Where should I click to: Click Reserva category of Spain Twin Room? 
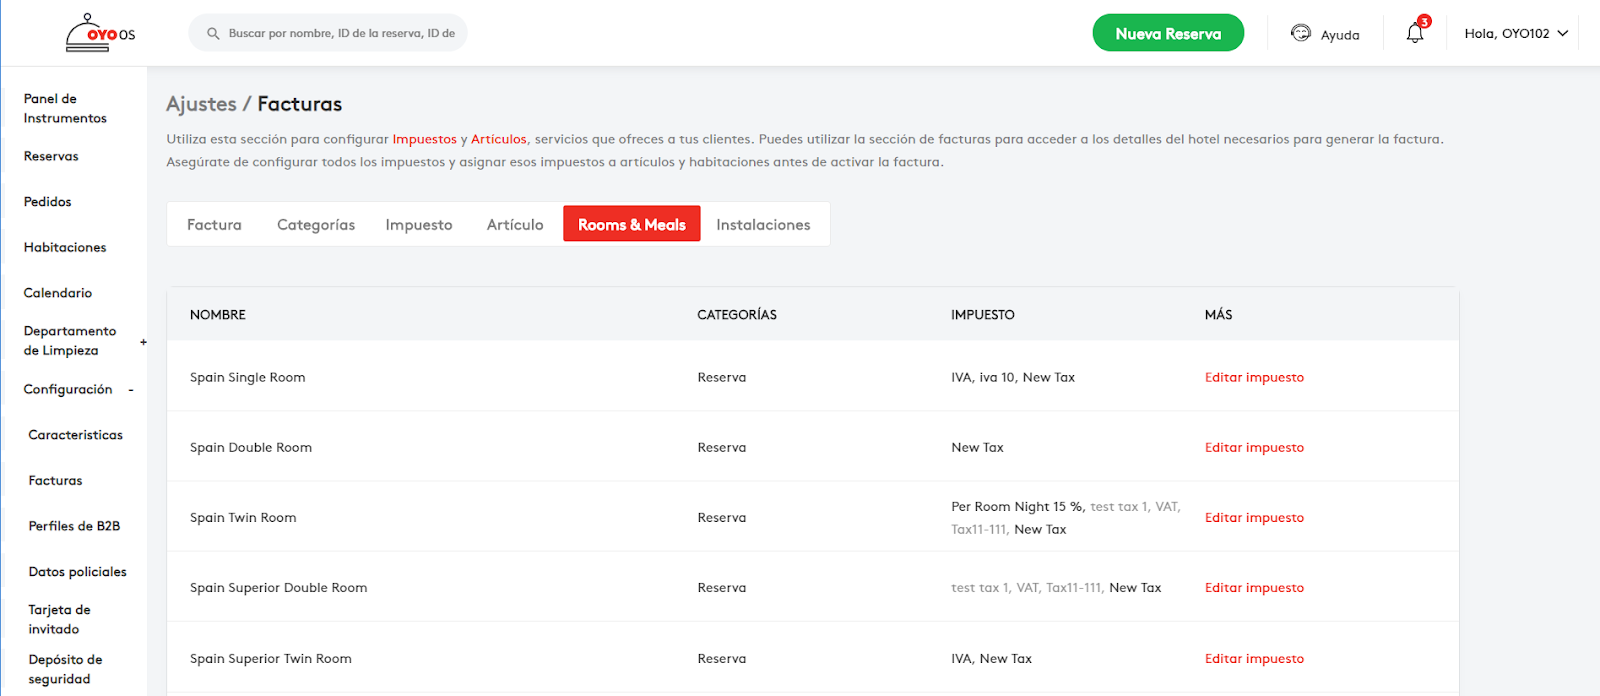[722, 517]
